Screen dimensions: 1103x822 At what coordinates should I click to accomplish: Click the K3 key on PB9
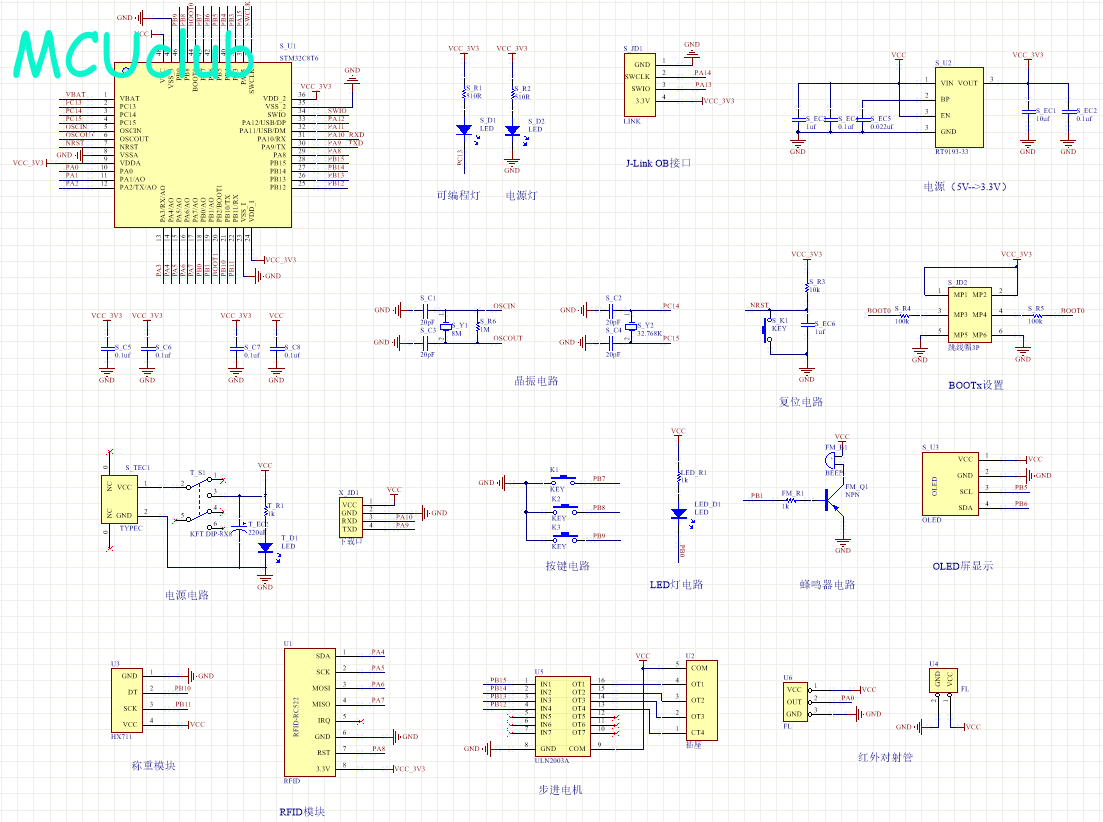point(564,538)
